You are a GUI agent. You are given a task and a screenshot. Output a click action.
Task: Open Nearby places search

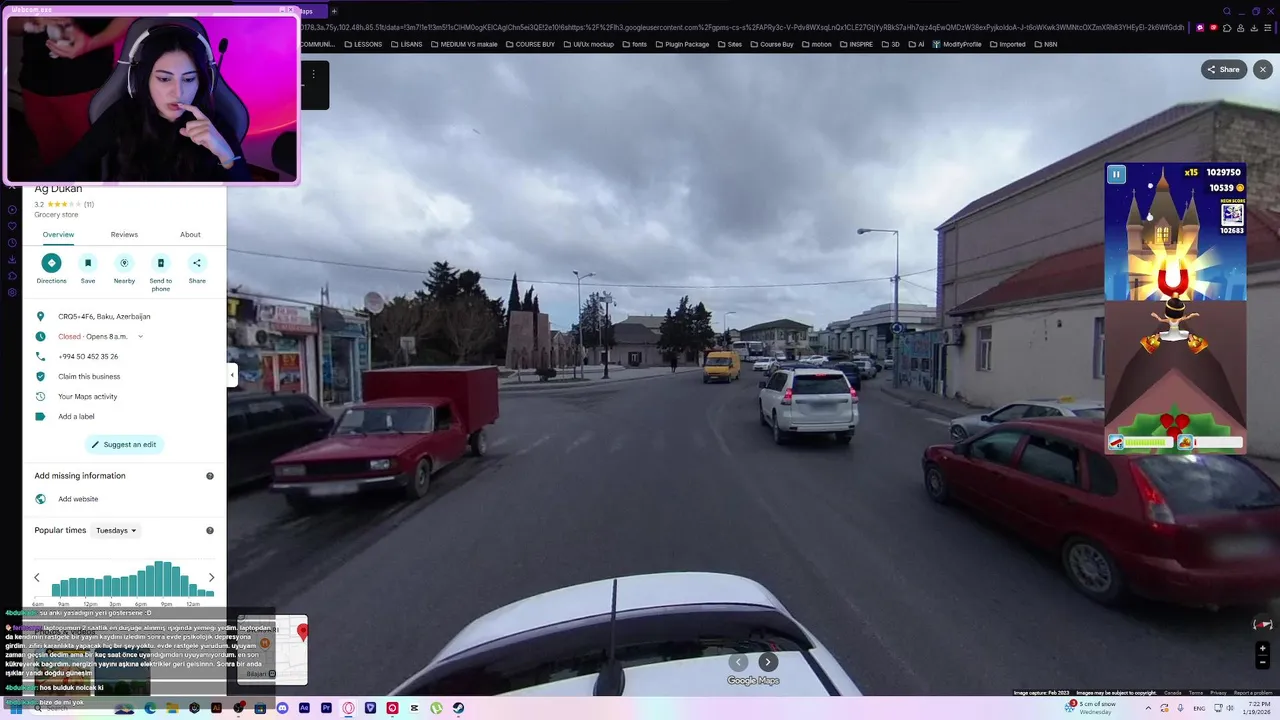point(124,263)
